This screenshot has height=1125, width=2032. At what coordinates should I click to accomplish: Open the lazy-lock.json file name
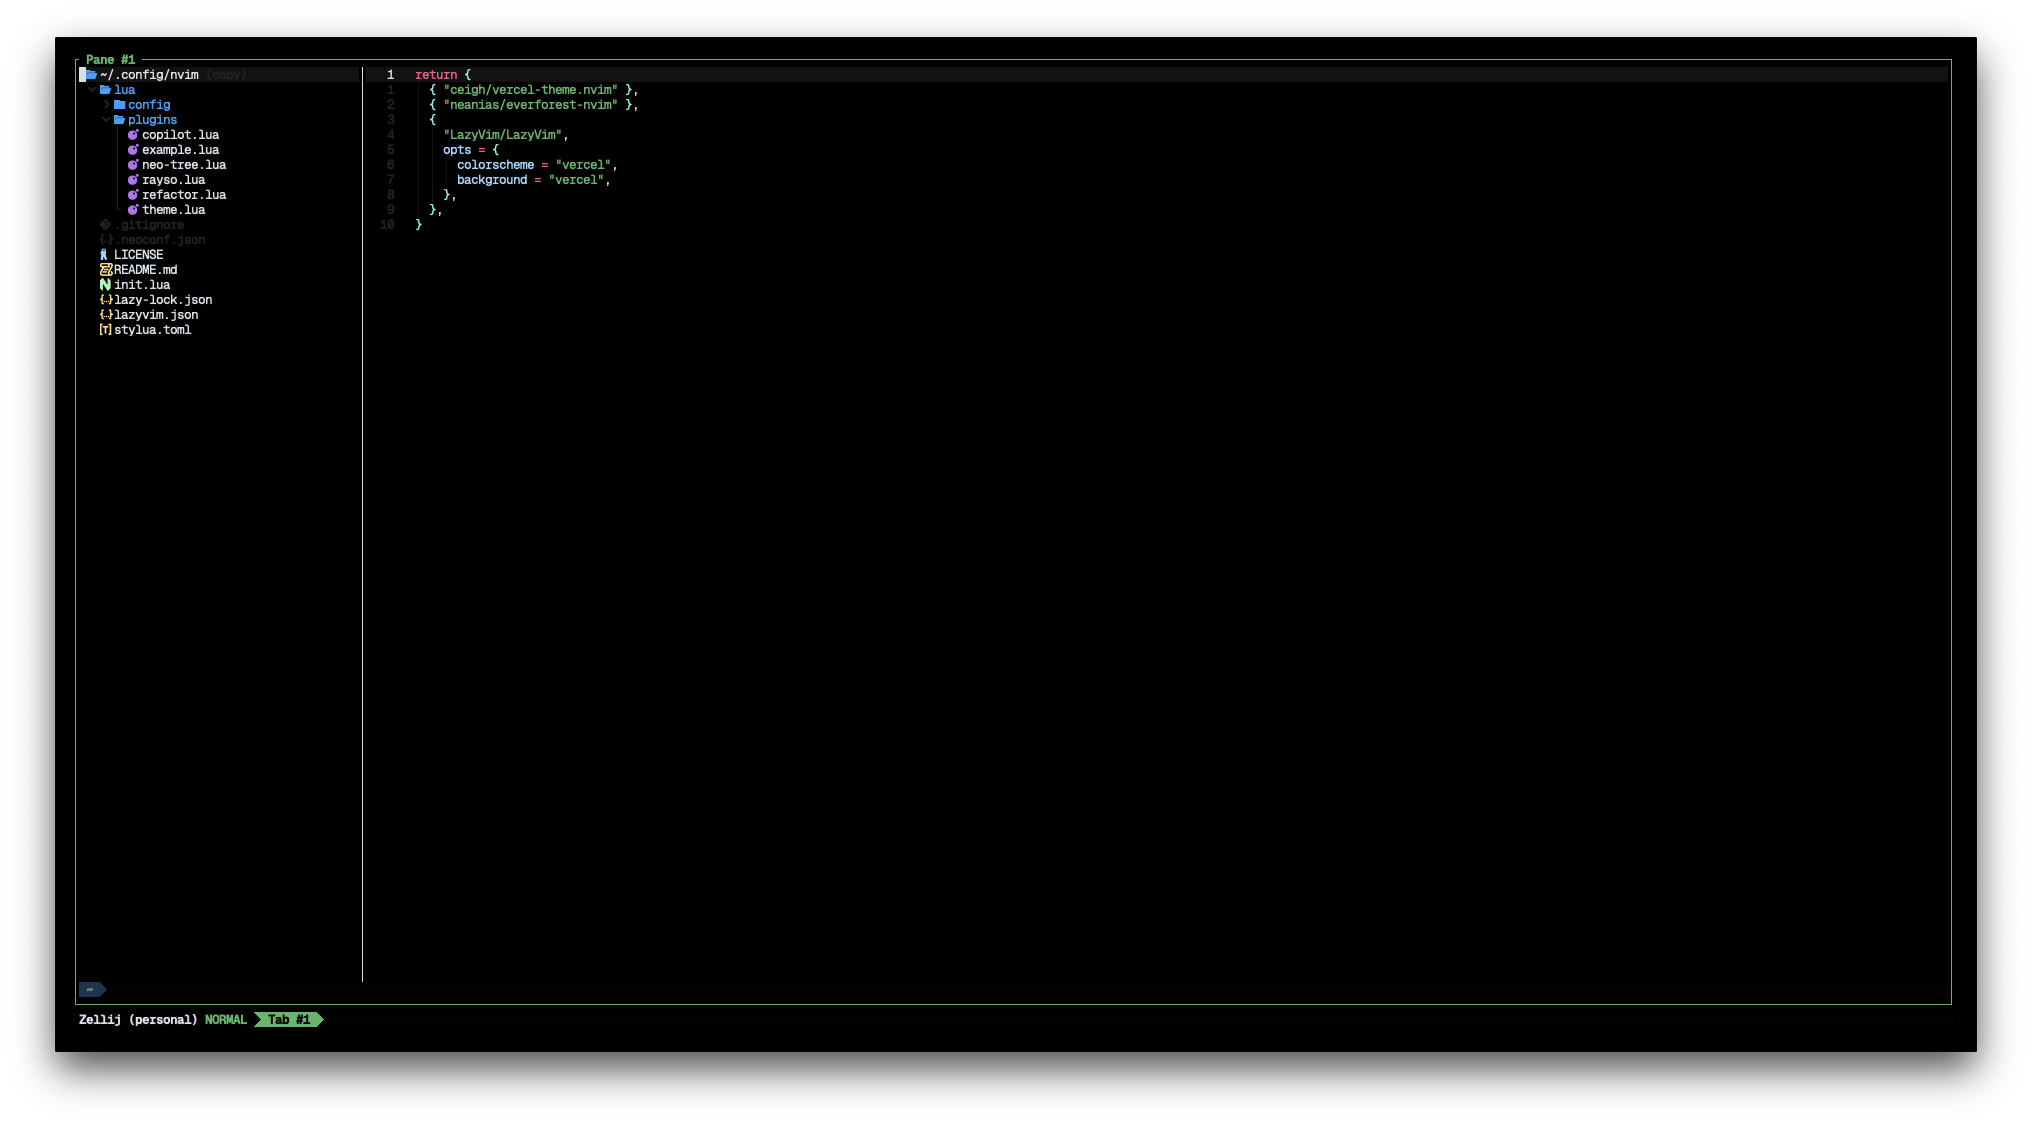(163, 300)
